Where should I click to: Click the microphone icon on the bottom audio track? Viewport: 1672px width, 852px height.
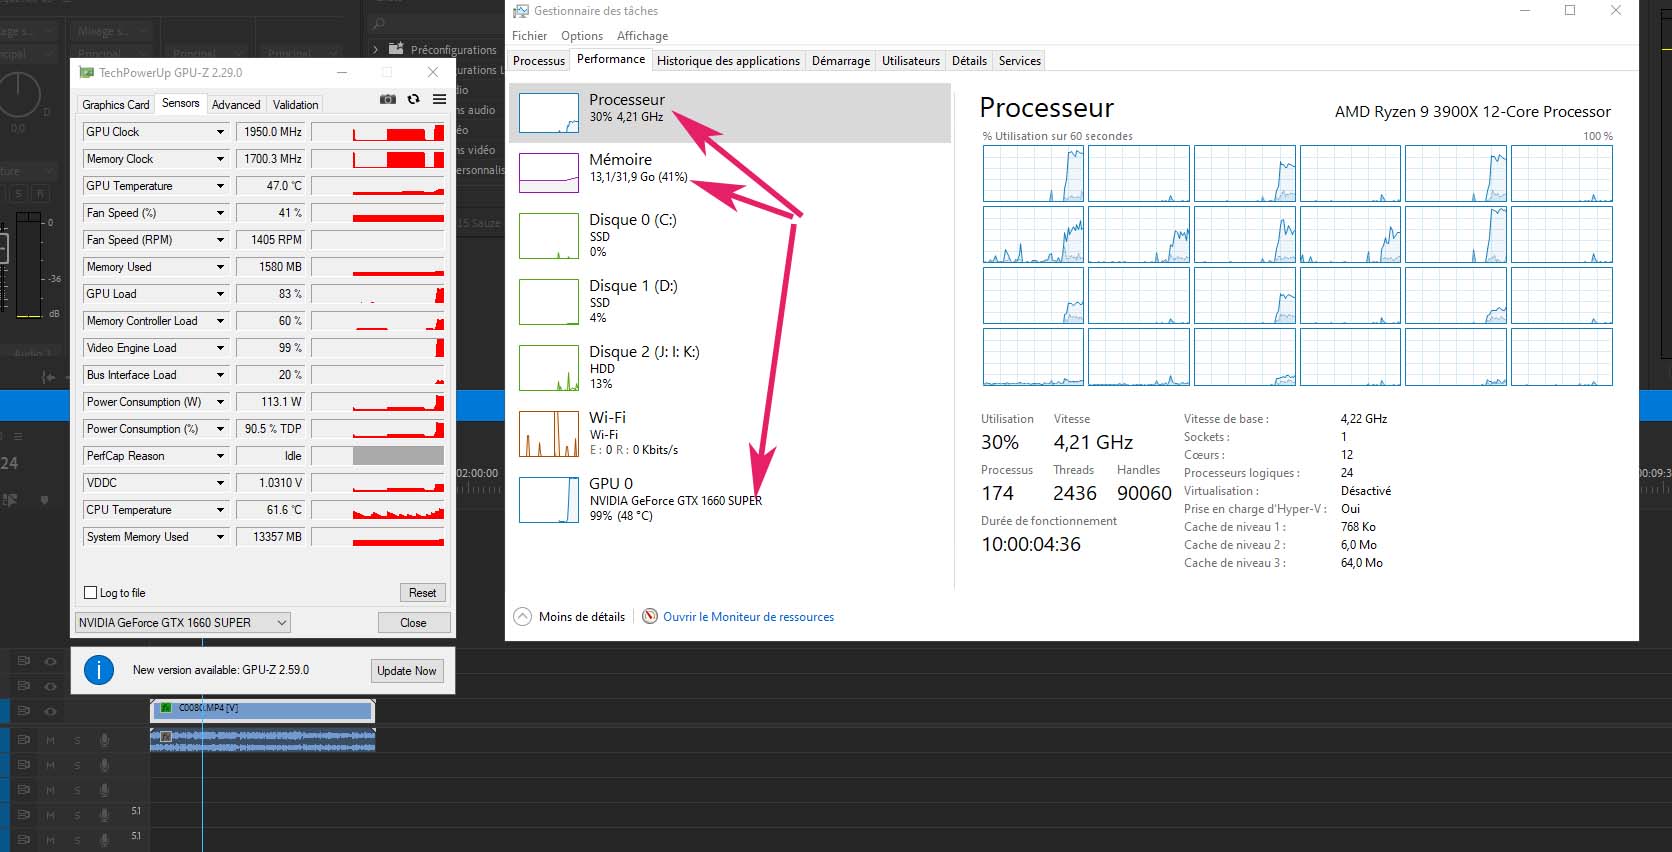click(104, 840)
